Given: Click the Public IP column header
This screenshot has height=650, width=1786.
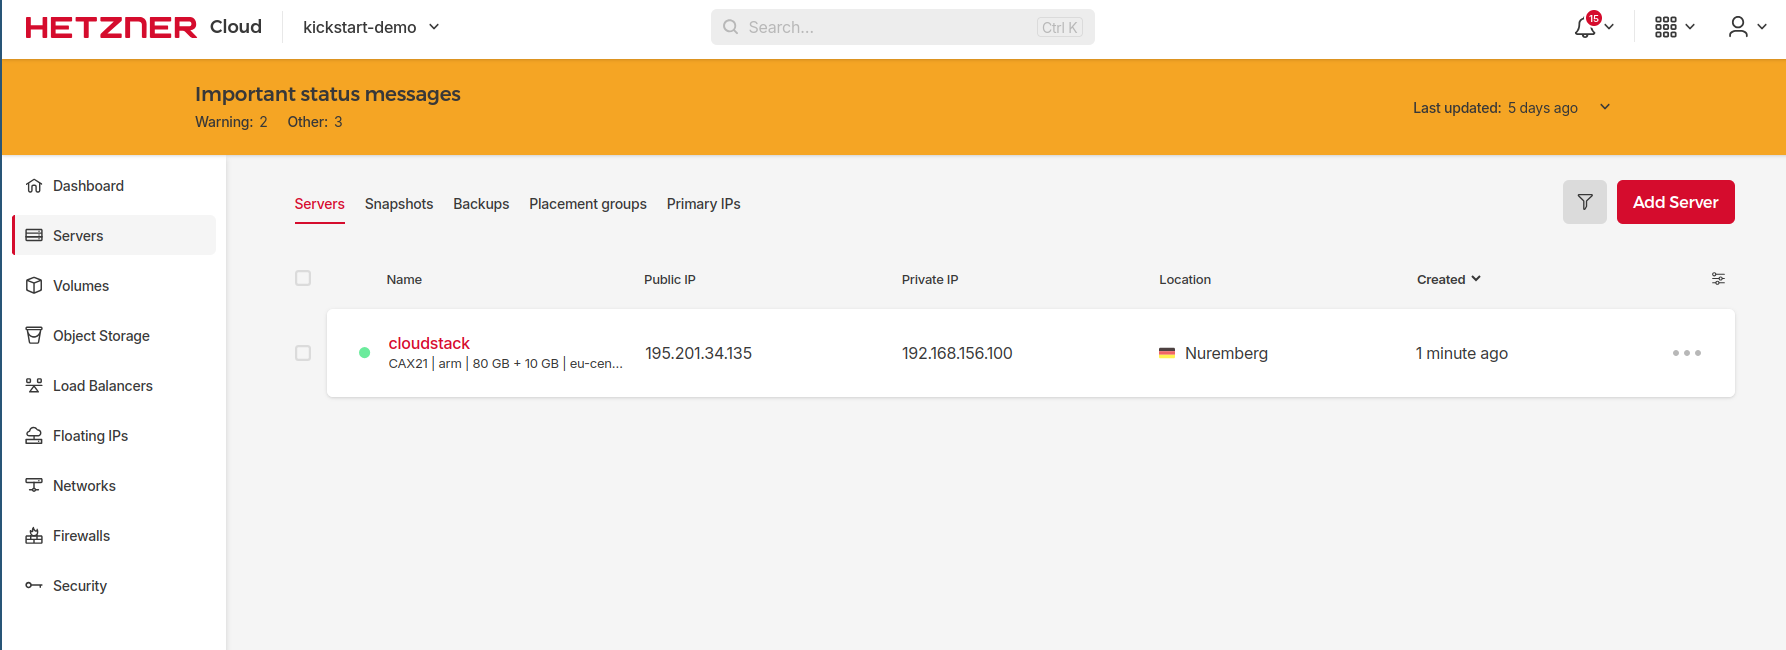Looking at the screenshot, I should tap(670, 280).
